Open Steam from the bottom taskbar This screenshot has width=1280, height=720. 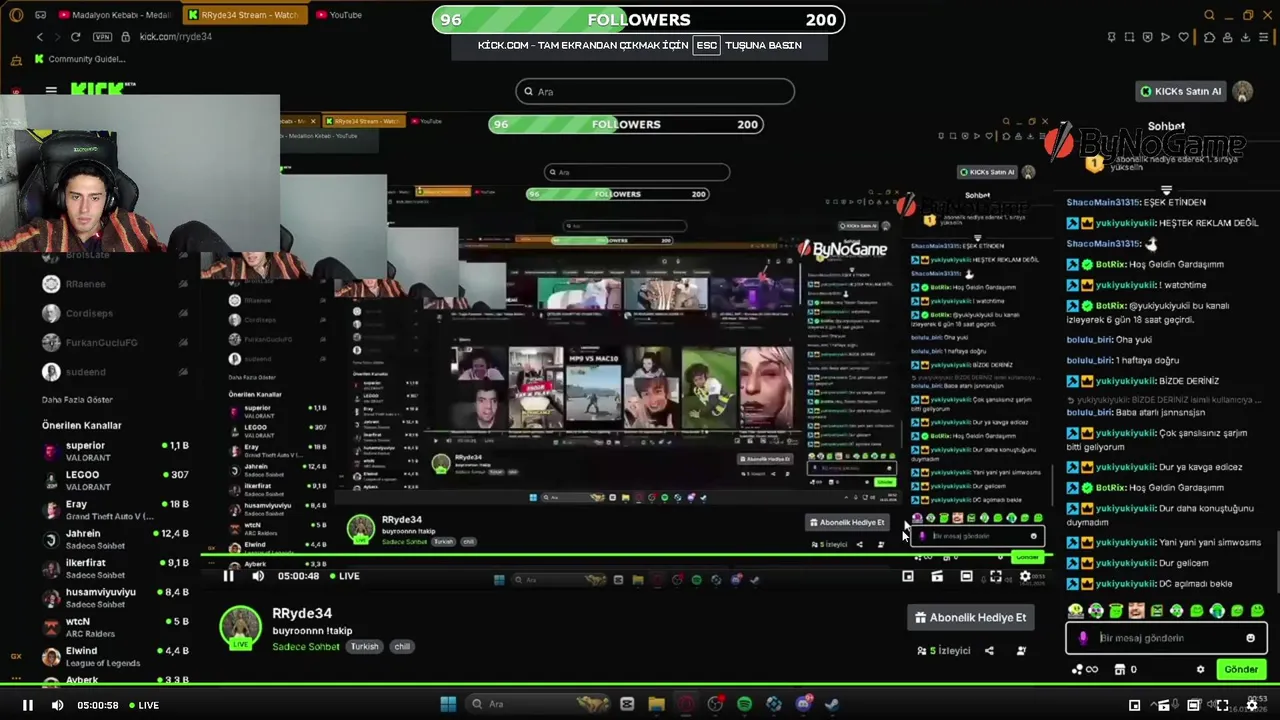[x=832, y=704]
